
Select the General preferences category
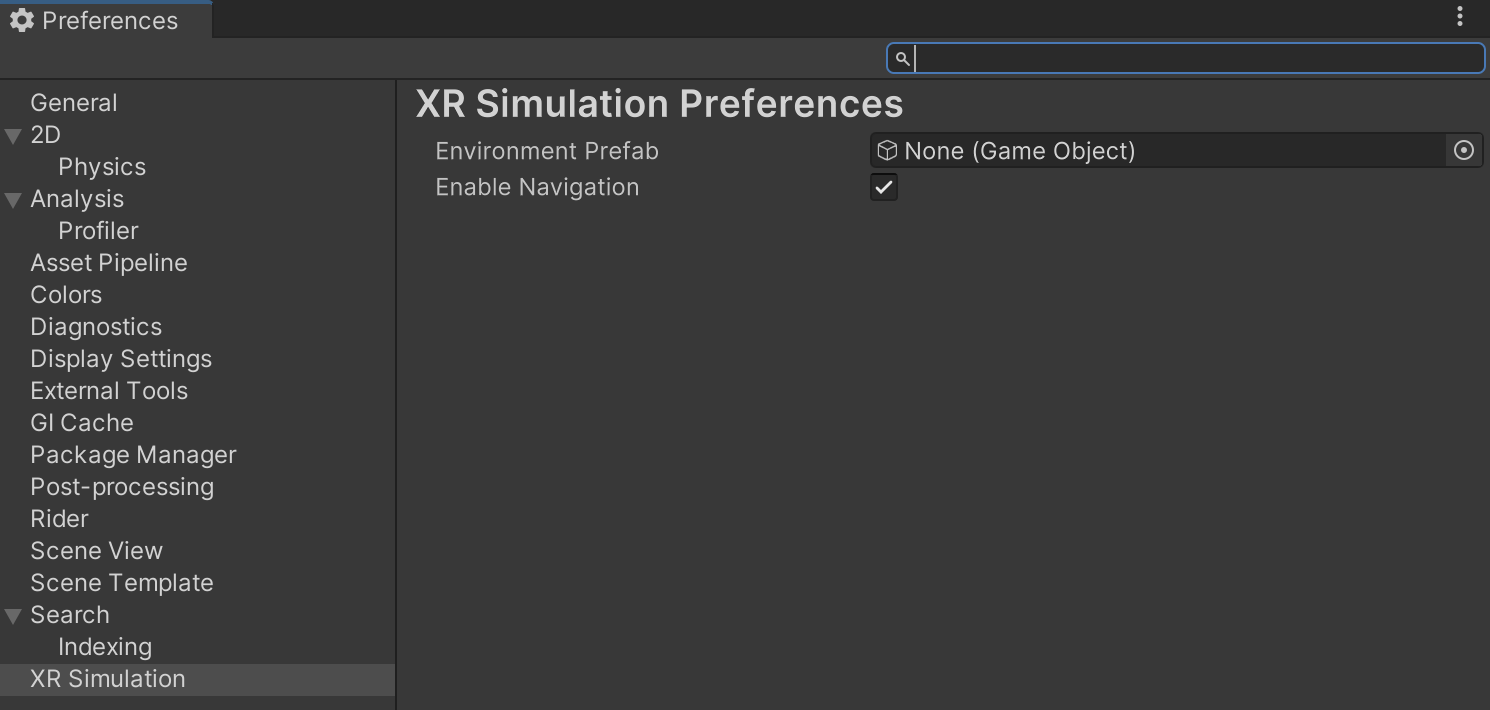click(x=74, y=102)
